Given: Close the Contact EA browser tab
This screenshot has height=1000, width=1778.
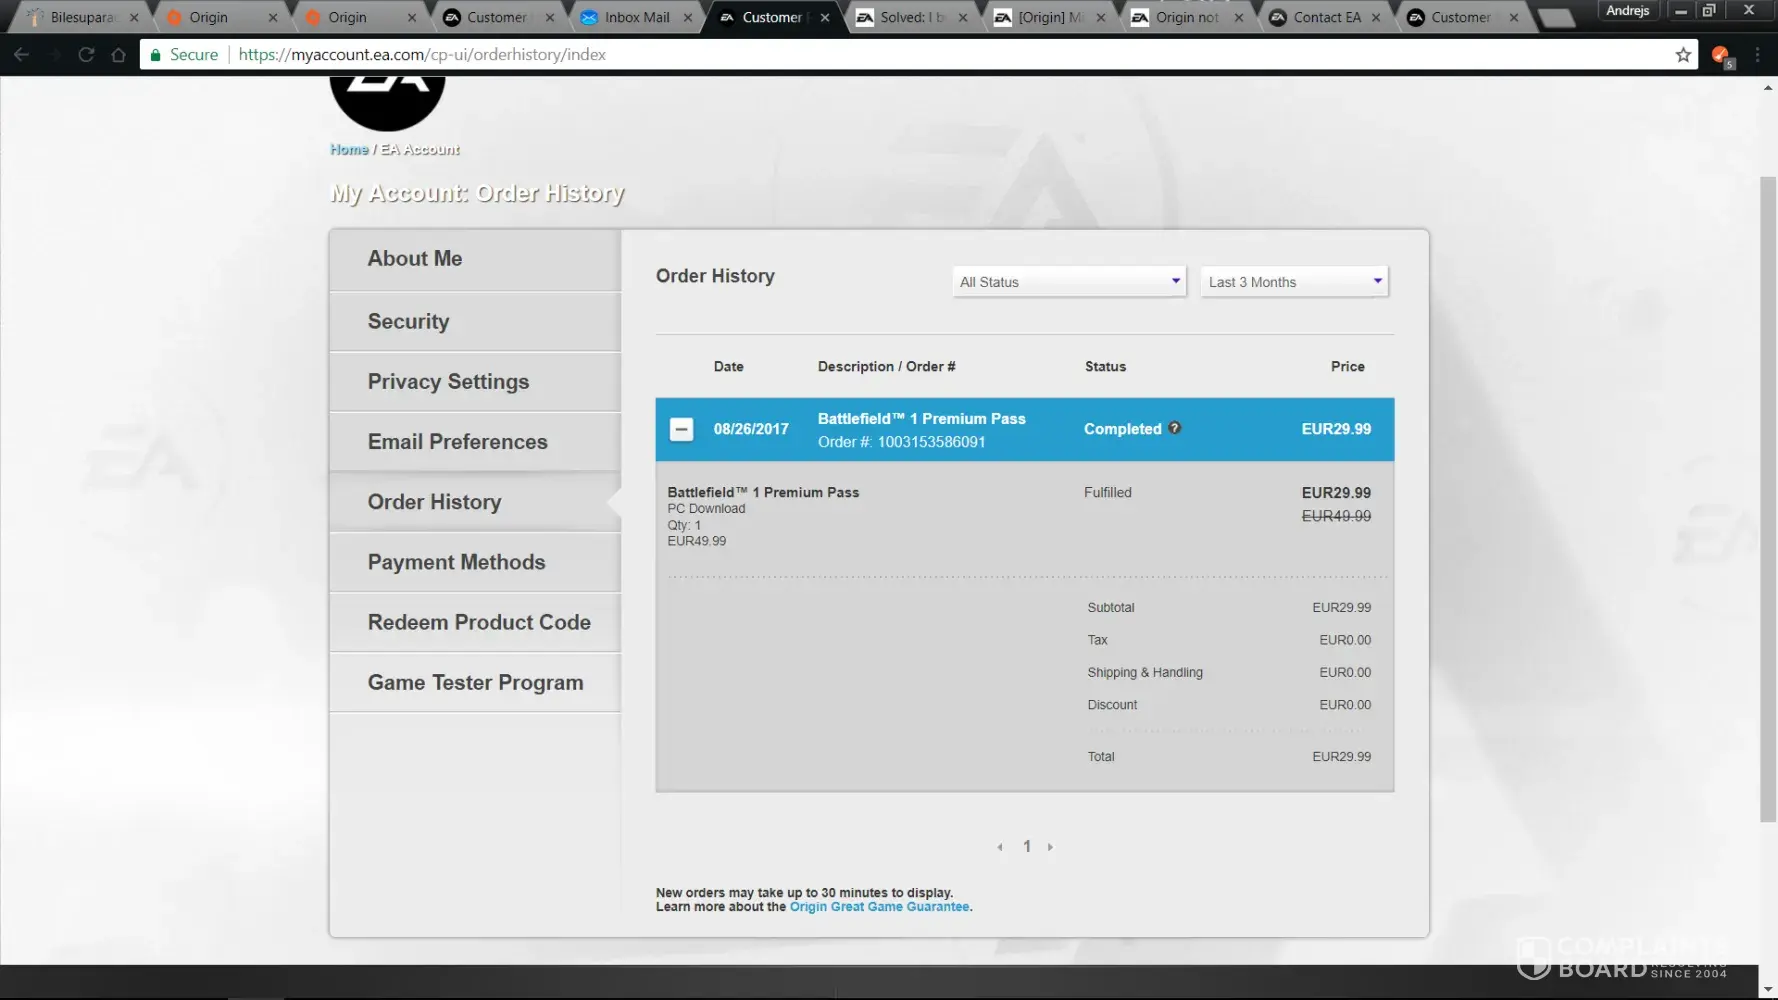Looking at the screenshot, I should pos(1376,17).
